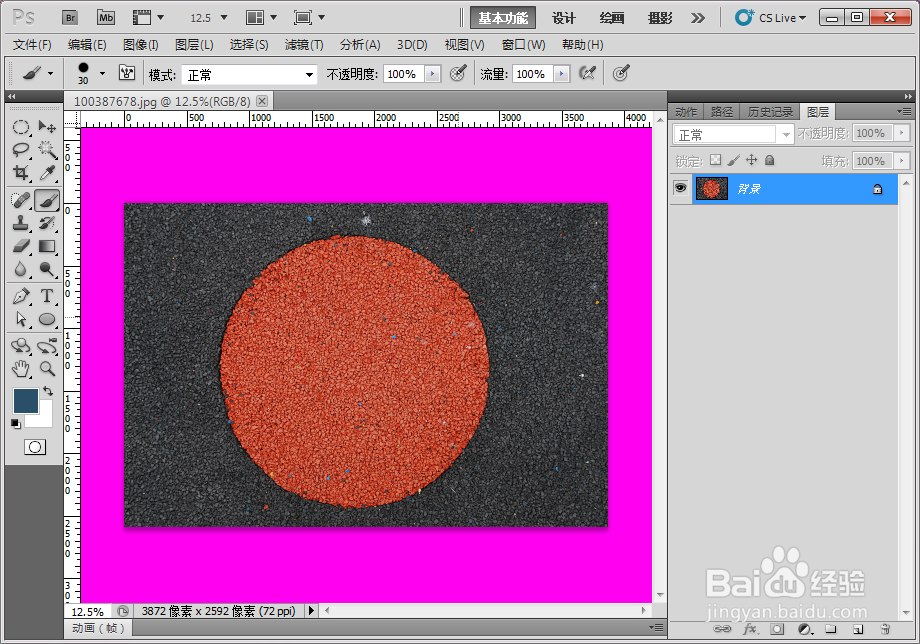This screenshot has height=644, width=920.
Task: Toggle the airbrush mode in options bar
Action: (x=588, y=72)
